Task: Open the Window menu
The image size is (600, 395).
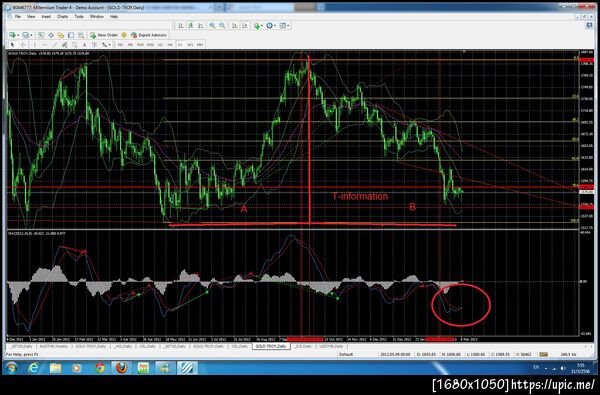Action: click(x=96, y=17)
